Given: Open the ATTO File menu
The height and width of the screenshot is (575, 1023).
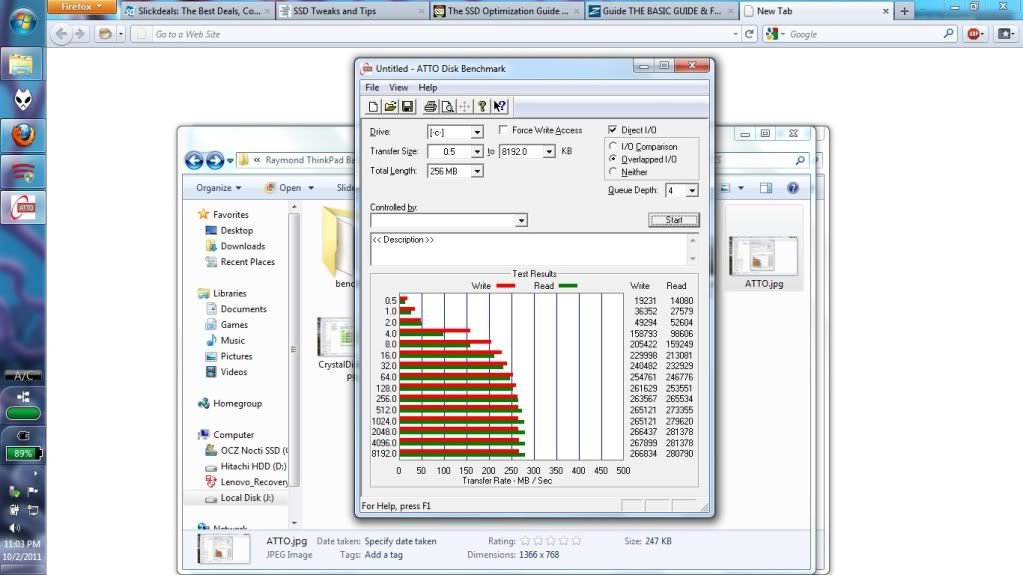Looking at the screenshot, I should point(372,87).
